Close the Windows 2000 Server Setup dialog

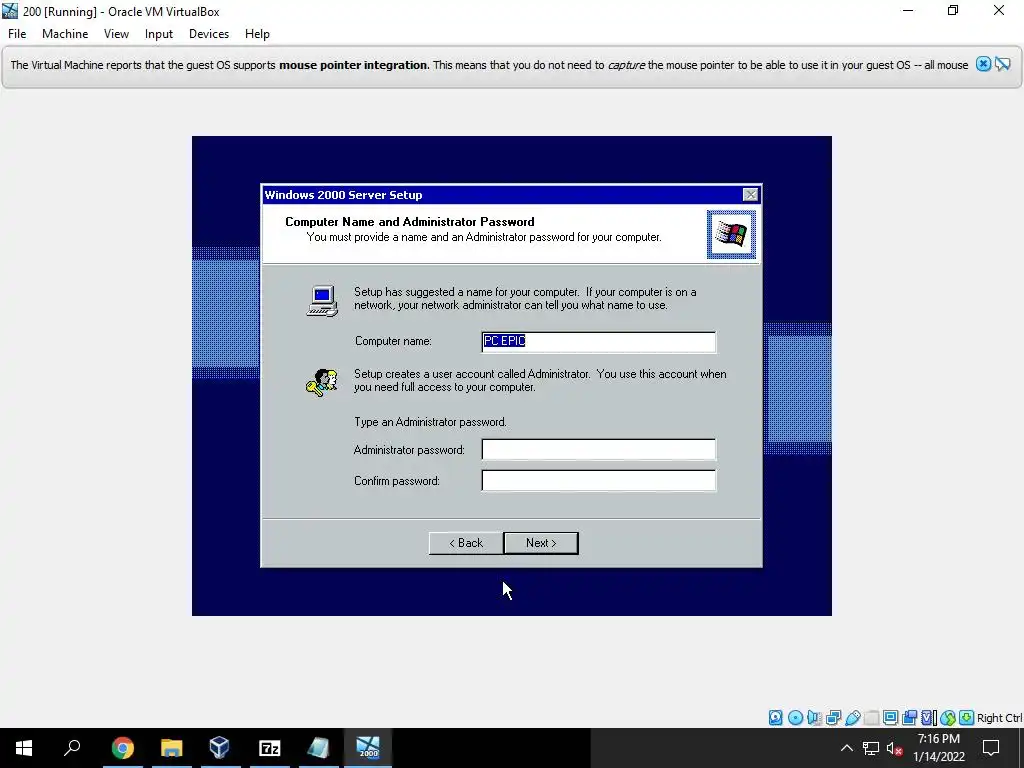tap(750, 195)
